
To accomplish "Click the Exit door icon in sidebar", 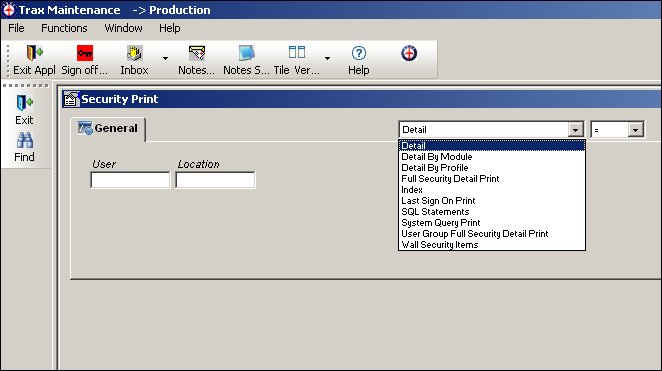I will tap(24, 103).
